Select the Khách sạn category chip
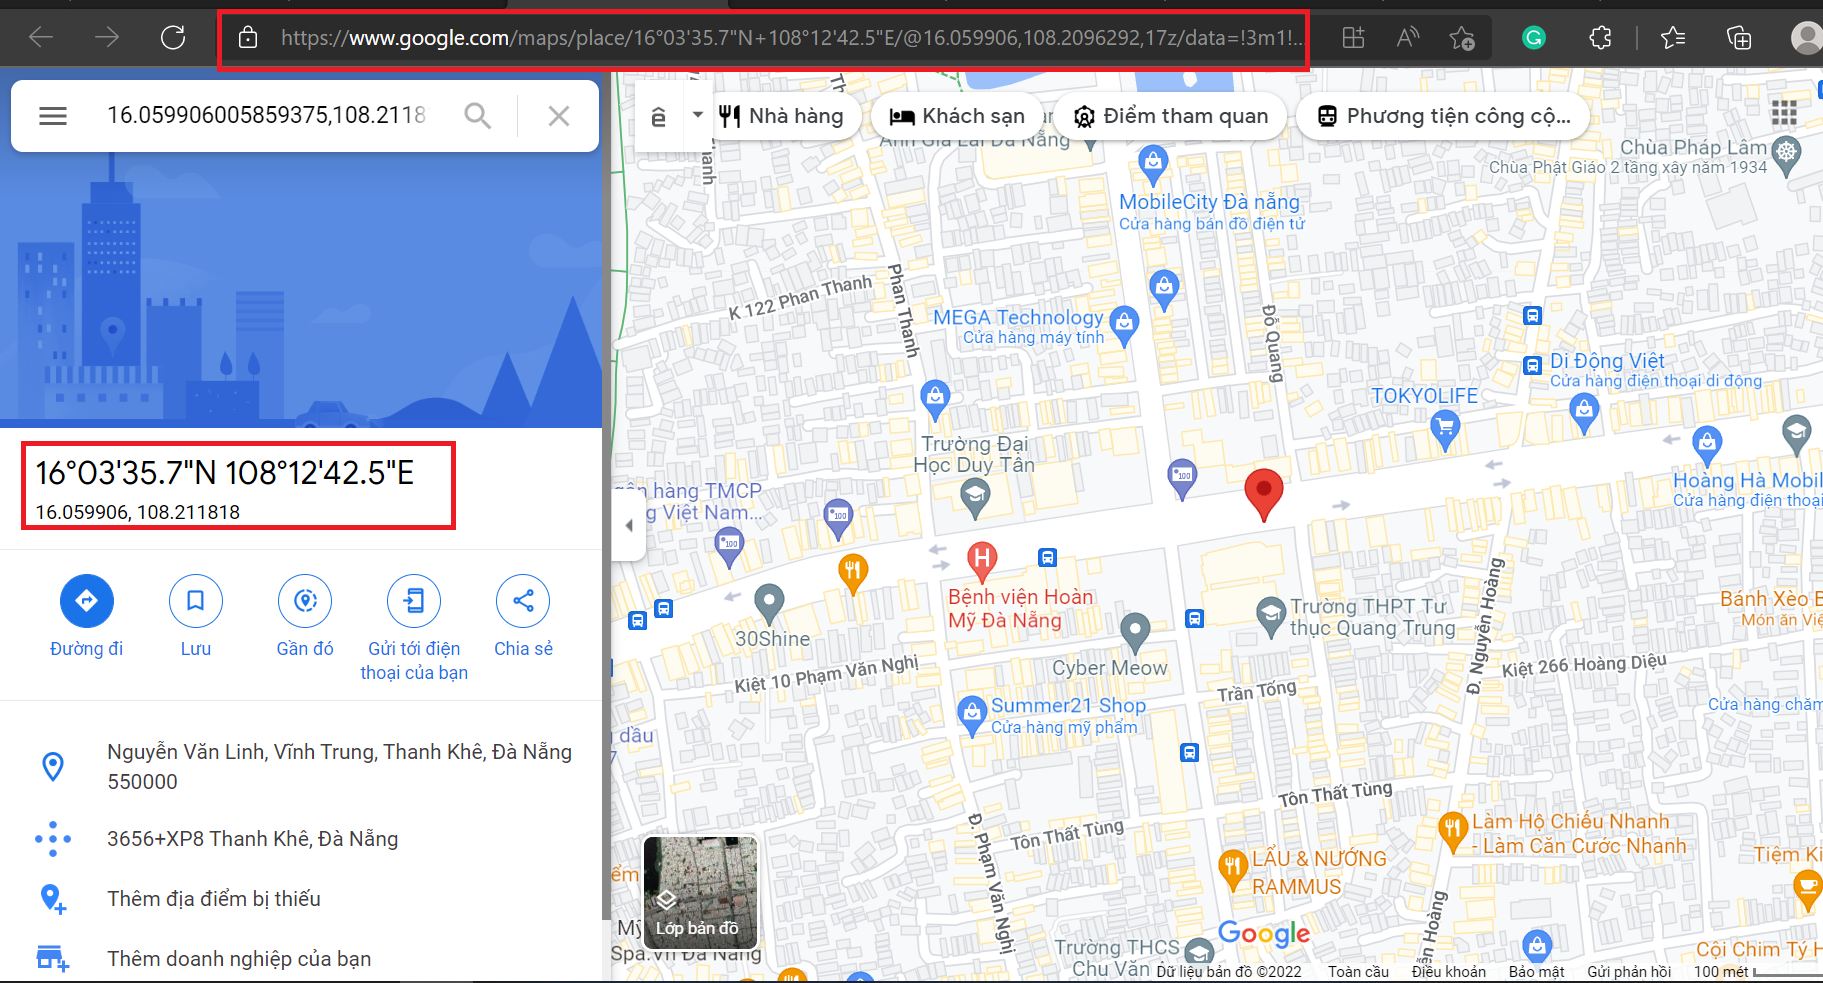This screenshot has width=1823, height=983. tap(957, 116)
